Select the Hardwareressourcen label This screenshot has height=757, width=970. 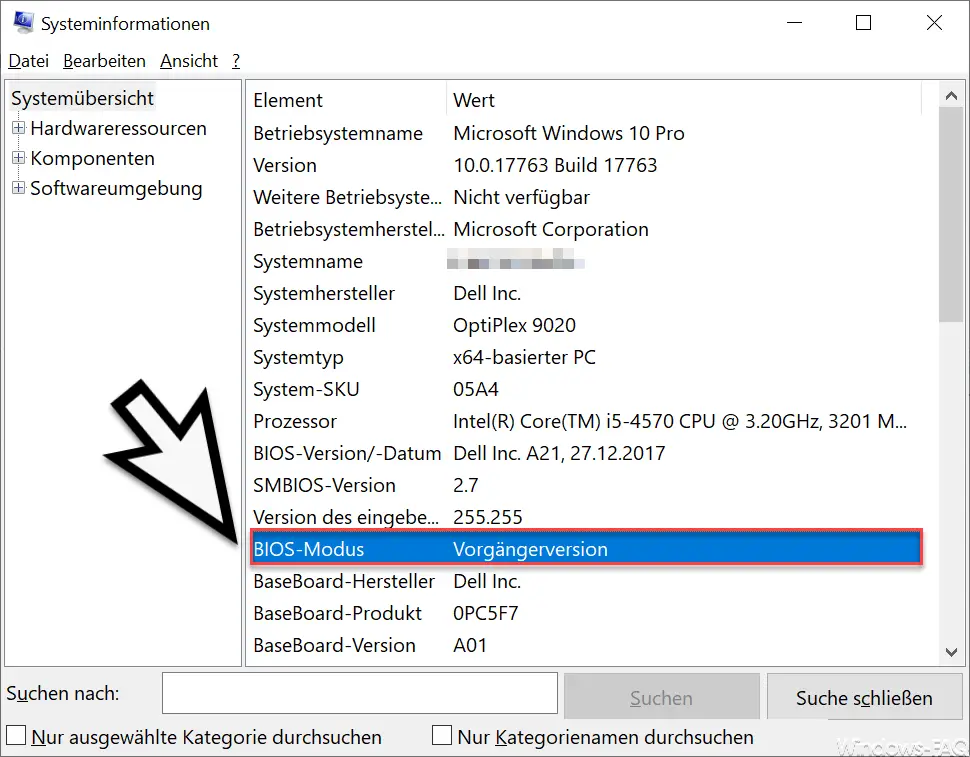(118, 128)
